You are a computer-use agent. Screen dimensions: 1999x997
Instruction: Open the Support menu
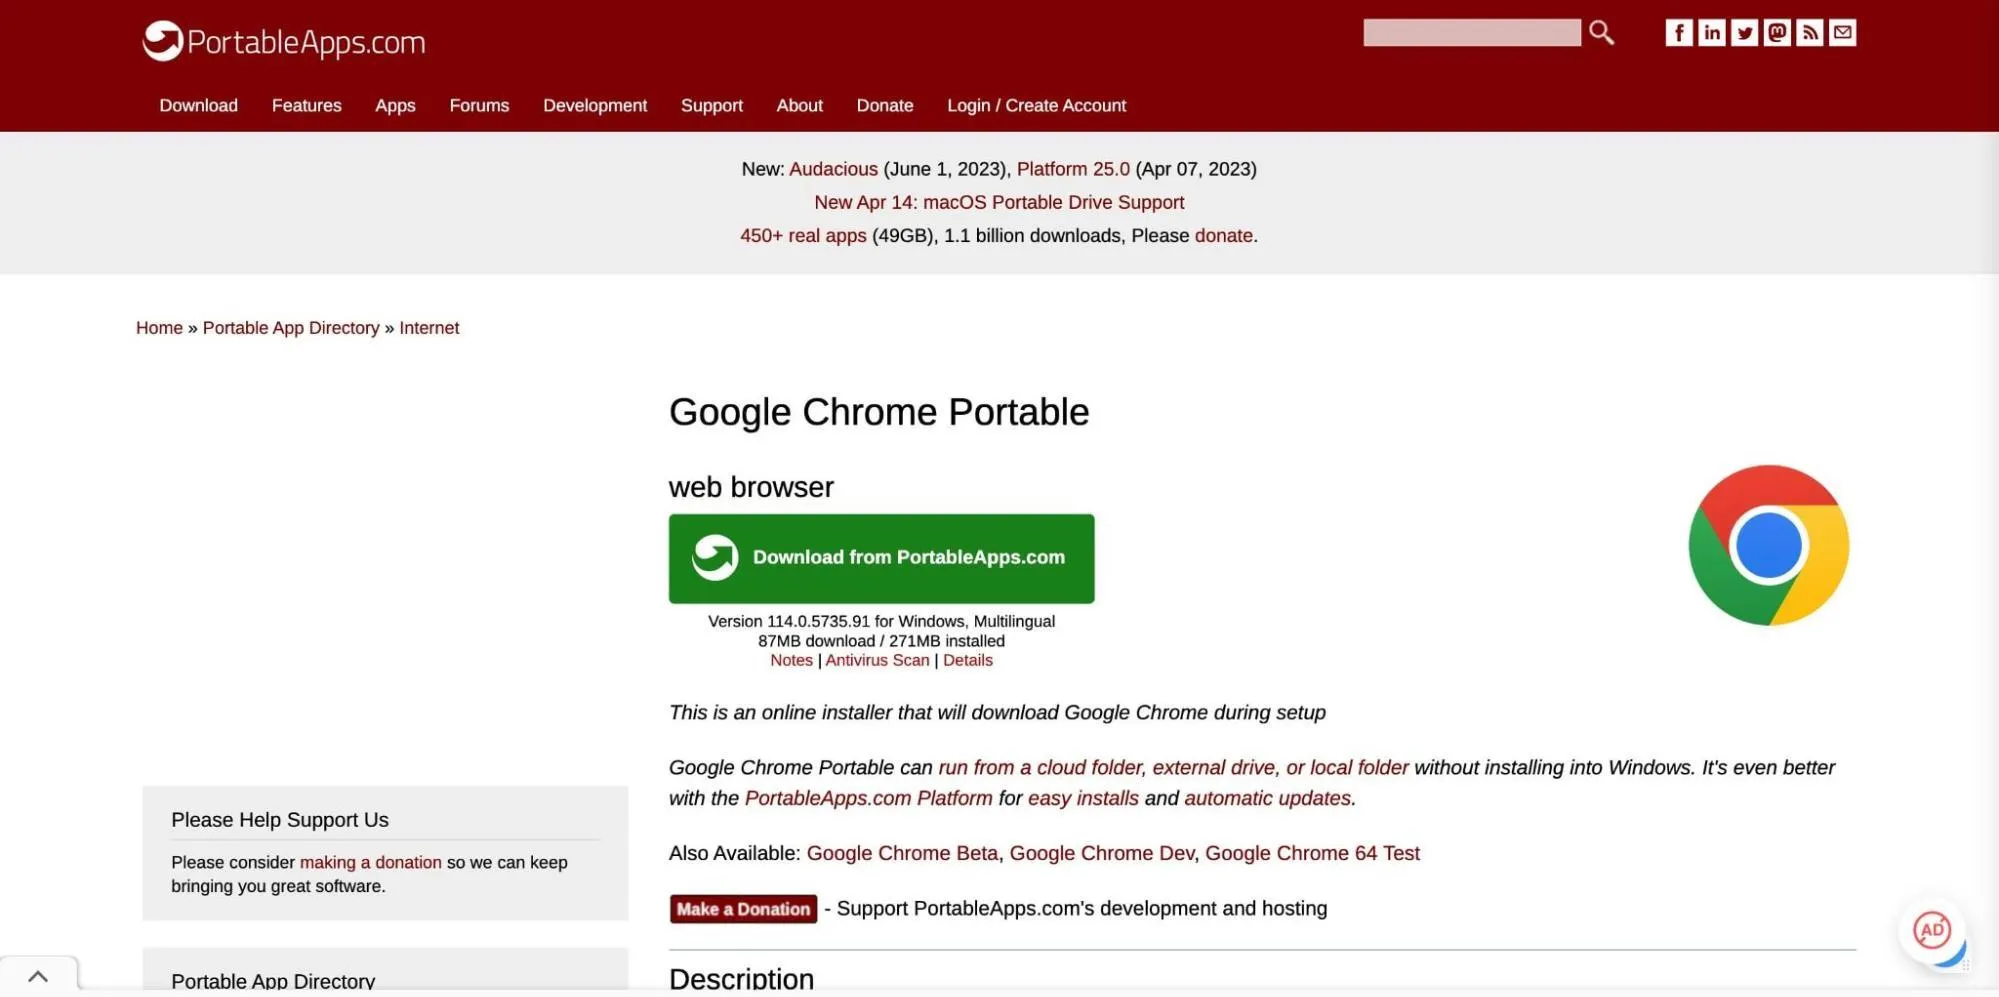pyautogui.click(x=712, y=105)
